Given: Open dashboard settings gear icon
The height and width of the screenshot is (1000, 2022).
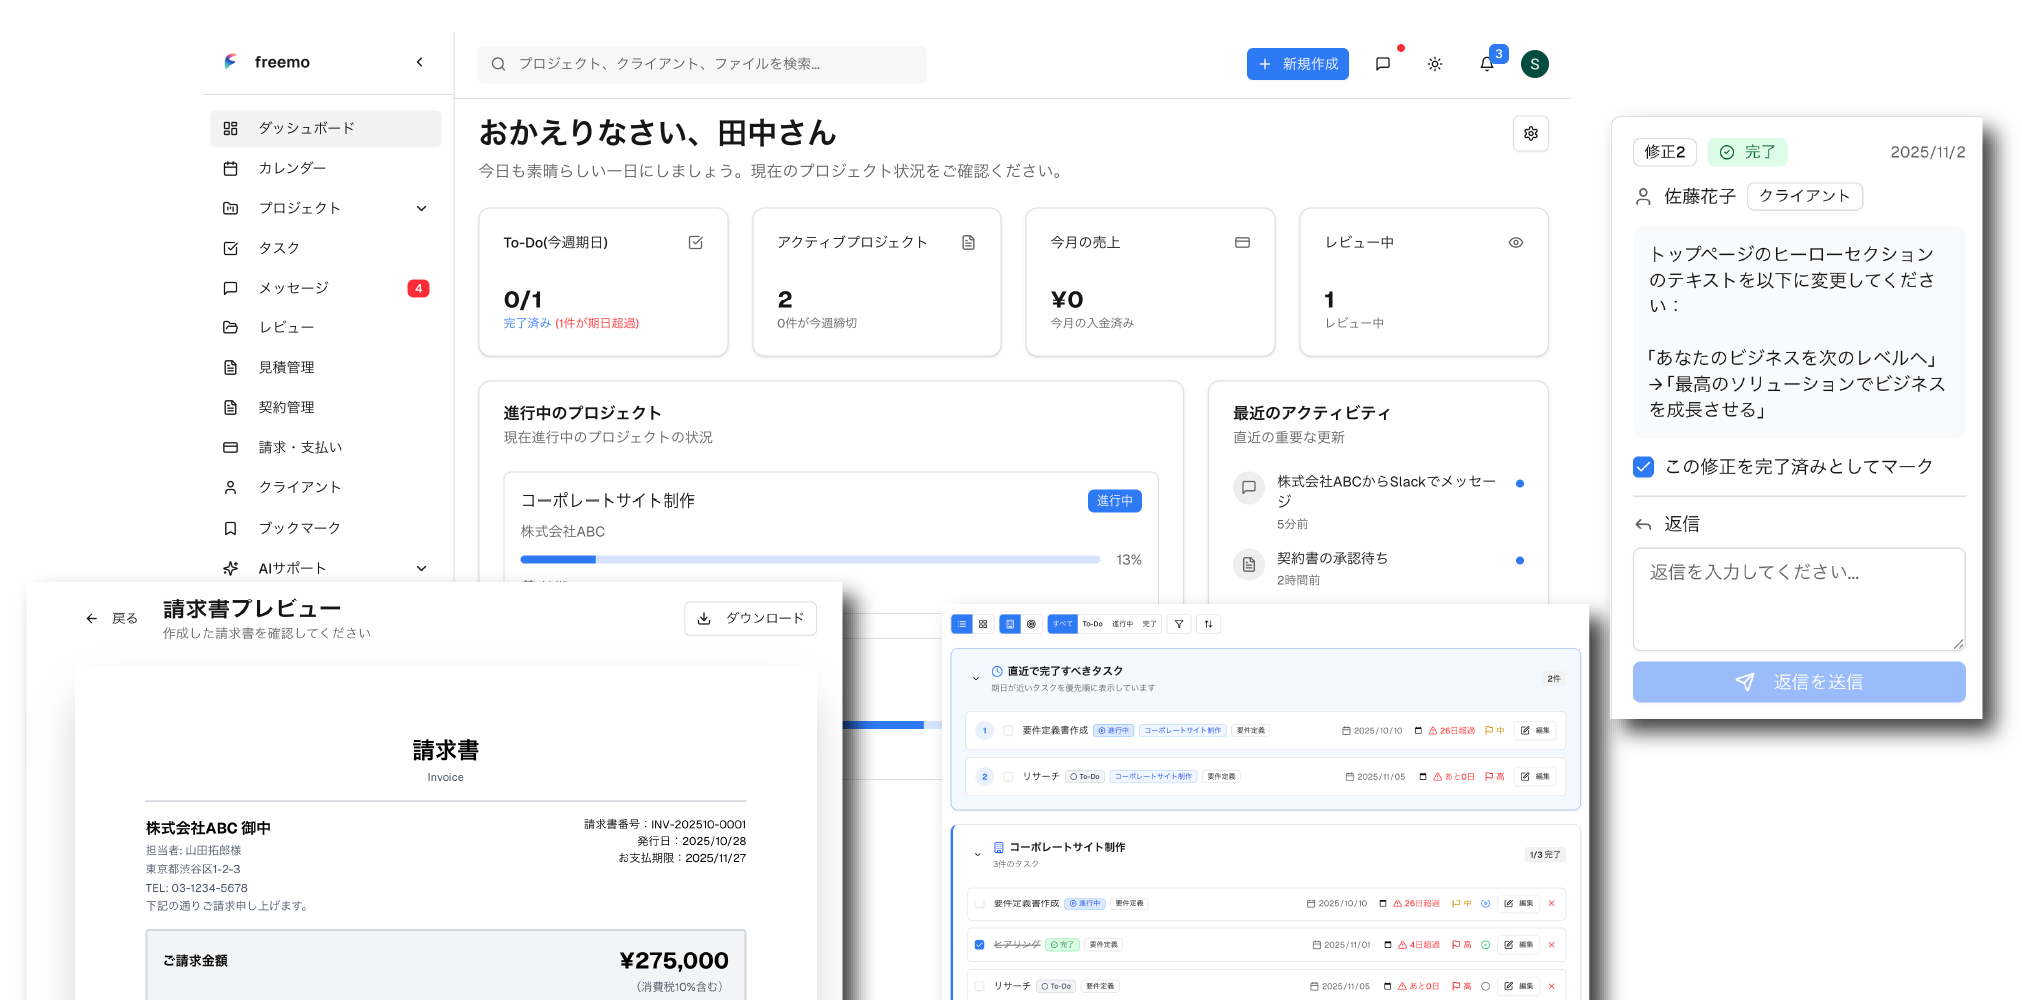Looking at the screenshot, I should pyautogui.click(x=1531, y=134).
